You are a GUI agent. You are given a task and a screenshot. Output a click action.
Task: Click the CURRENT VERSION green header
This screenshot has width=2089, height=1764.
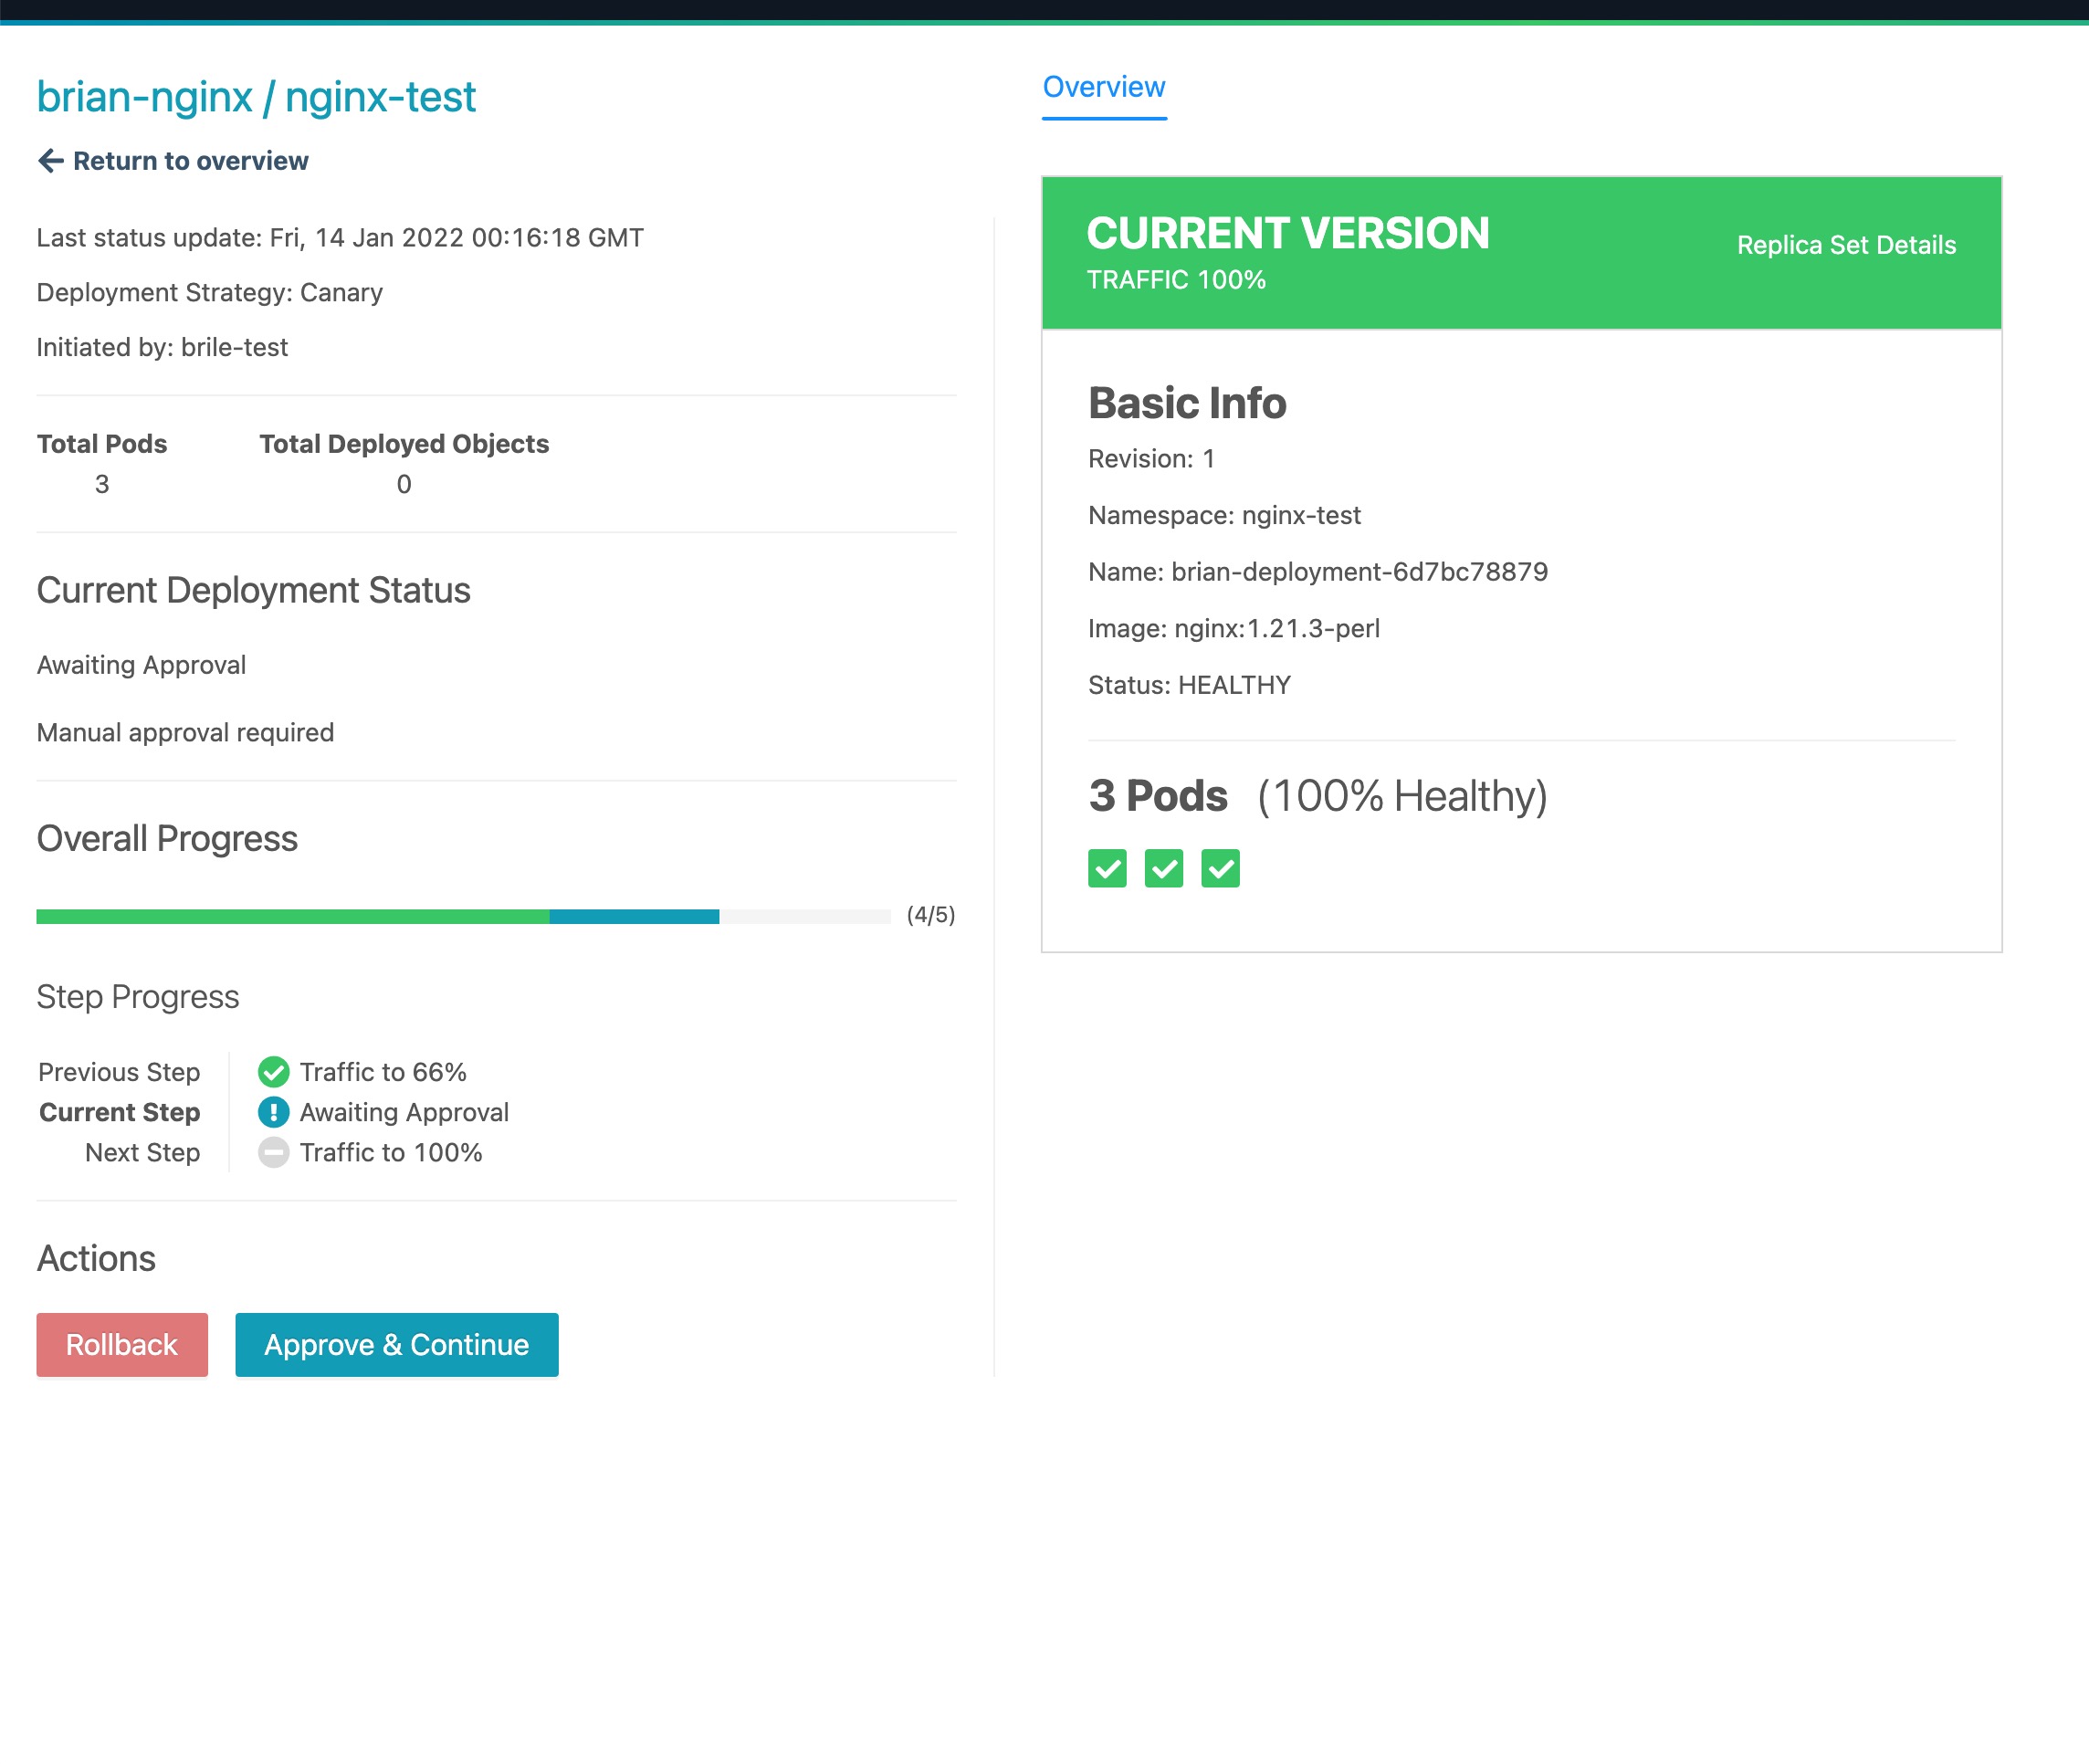point(1287,234)
